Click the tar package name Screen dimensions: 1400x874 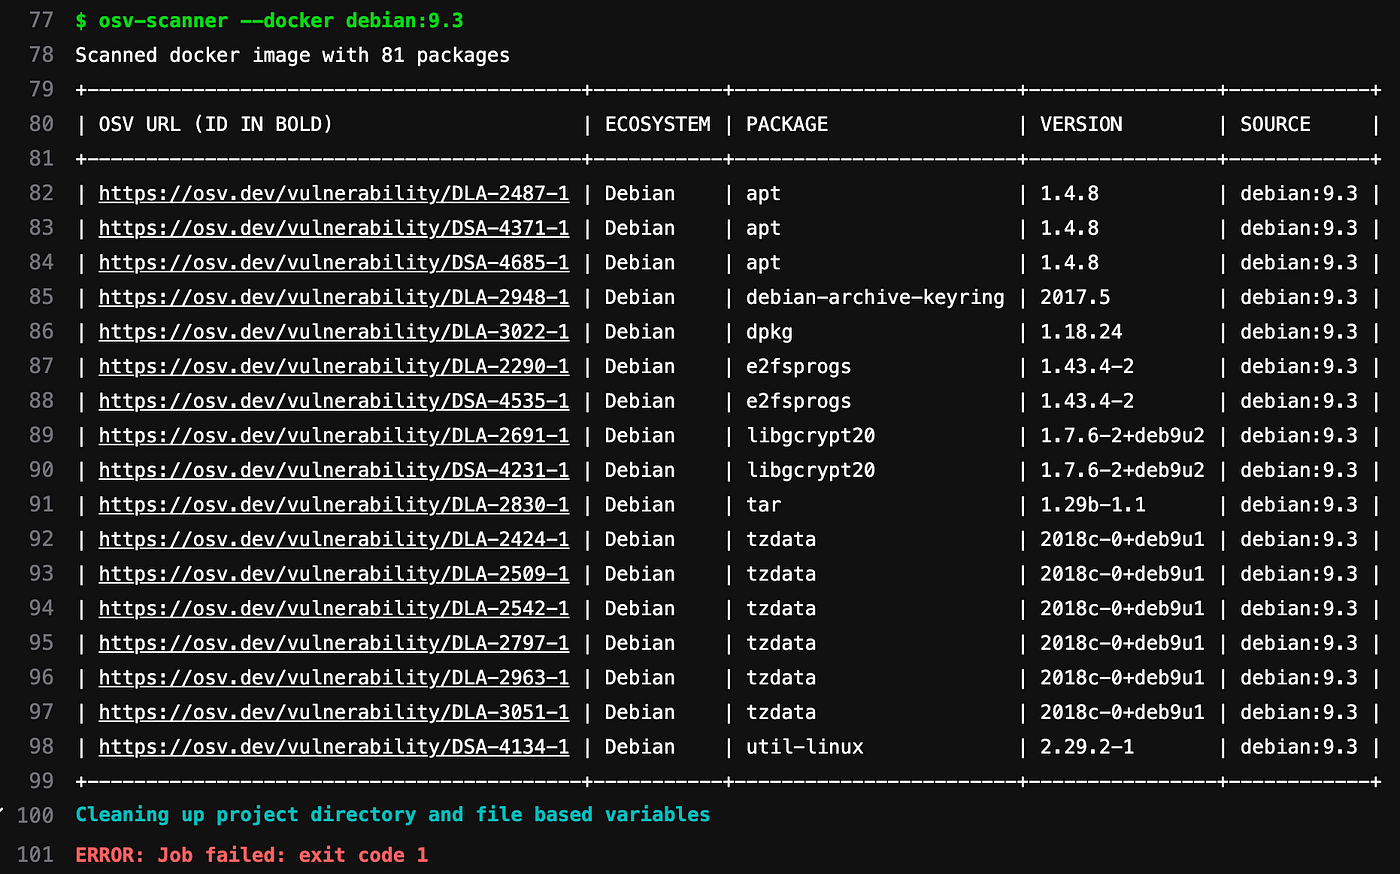[x=763, y=504]
